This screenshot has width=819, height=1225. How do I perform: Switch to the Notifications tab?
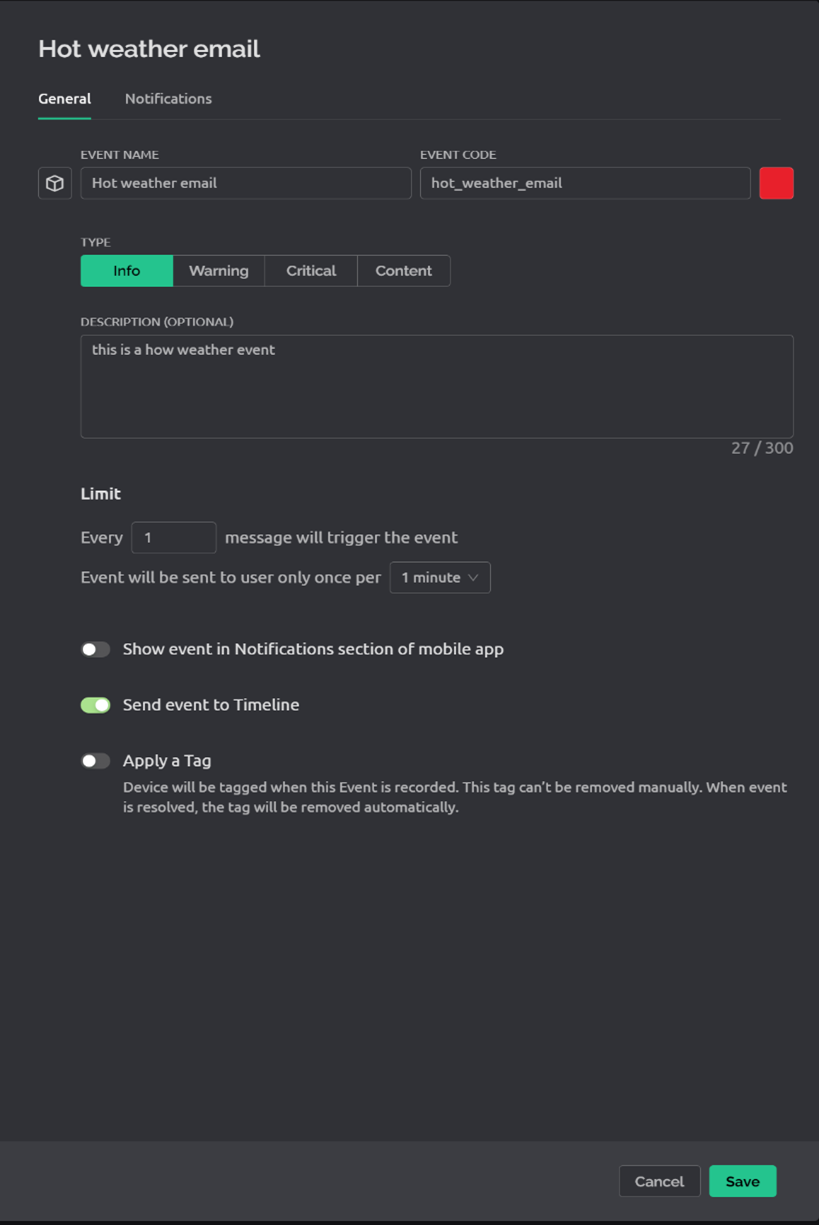tap(168, 99)
